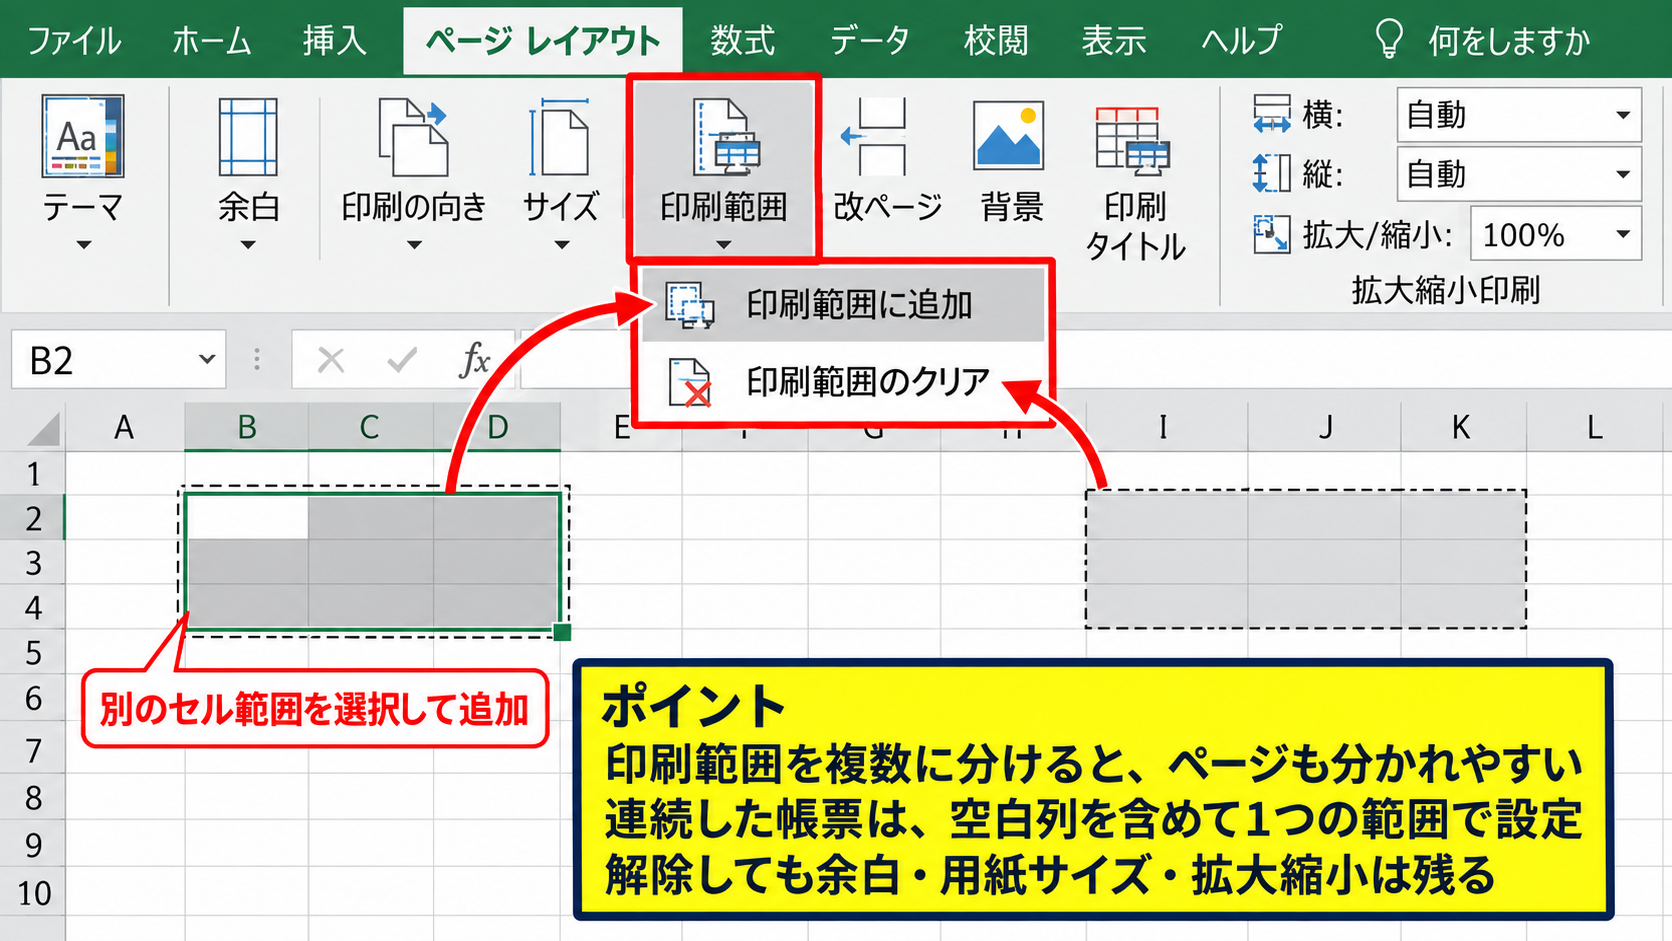The width and height of the screenshot is (1672, 941).
Task: Select column J header
Action: tap(1325, 428)
